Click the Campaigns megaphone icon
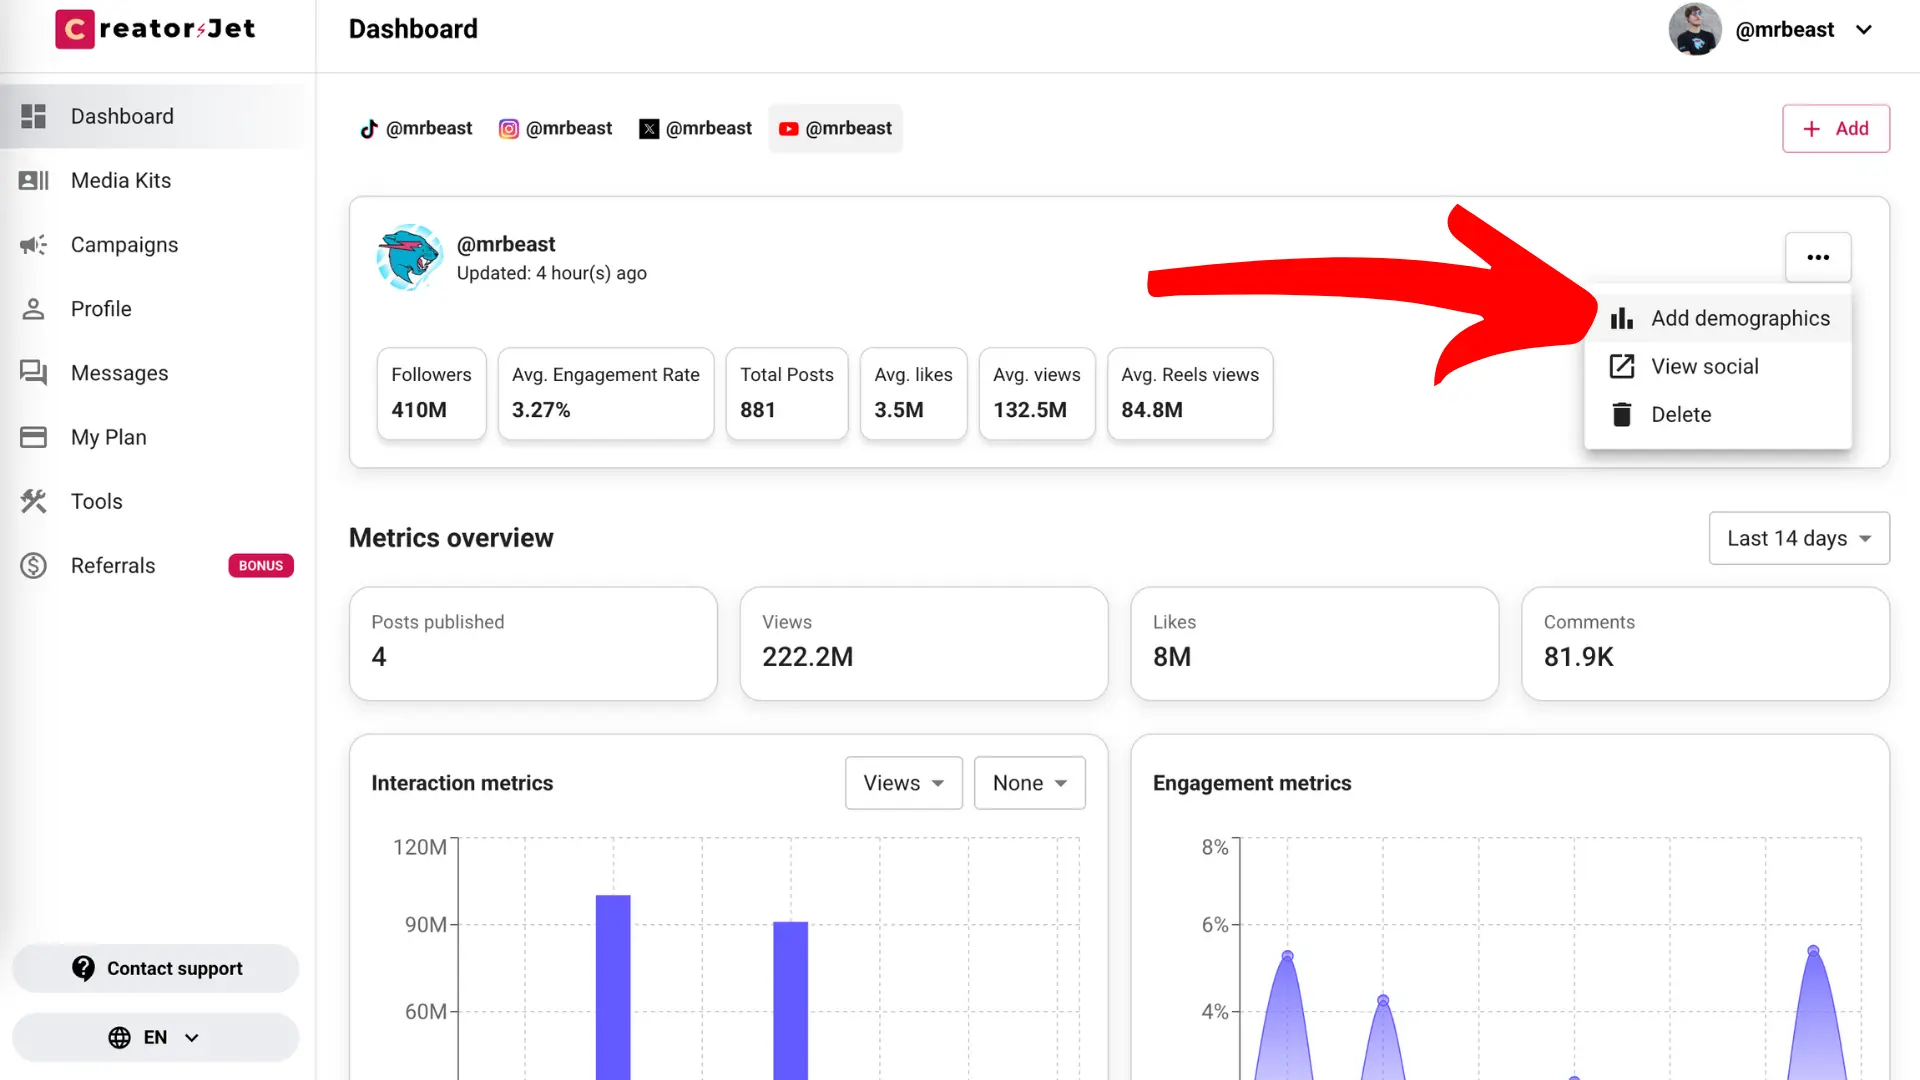Viewport: 1920px width, 1080px height. click(33, 245)
